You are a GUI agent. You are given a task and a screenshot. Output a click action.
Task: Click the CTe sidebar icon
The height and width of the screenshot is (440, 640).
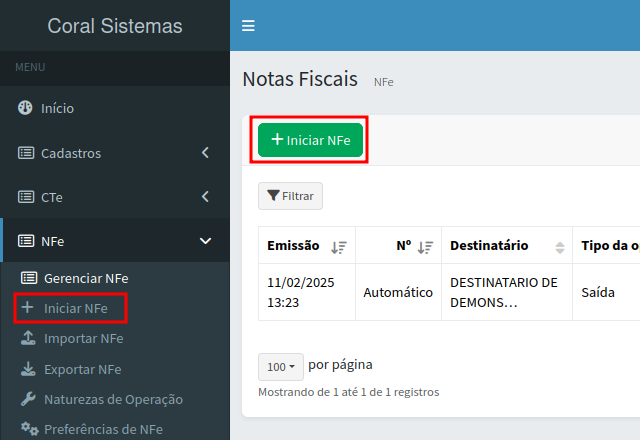pos(26,197)
